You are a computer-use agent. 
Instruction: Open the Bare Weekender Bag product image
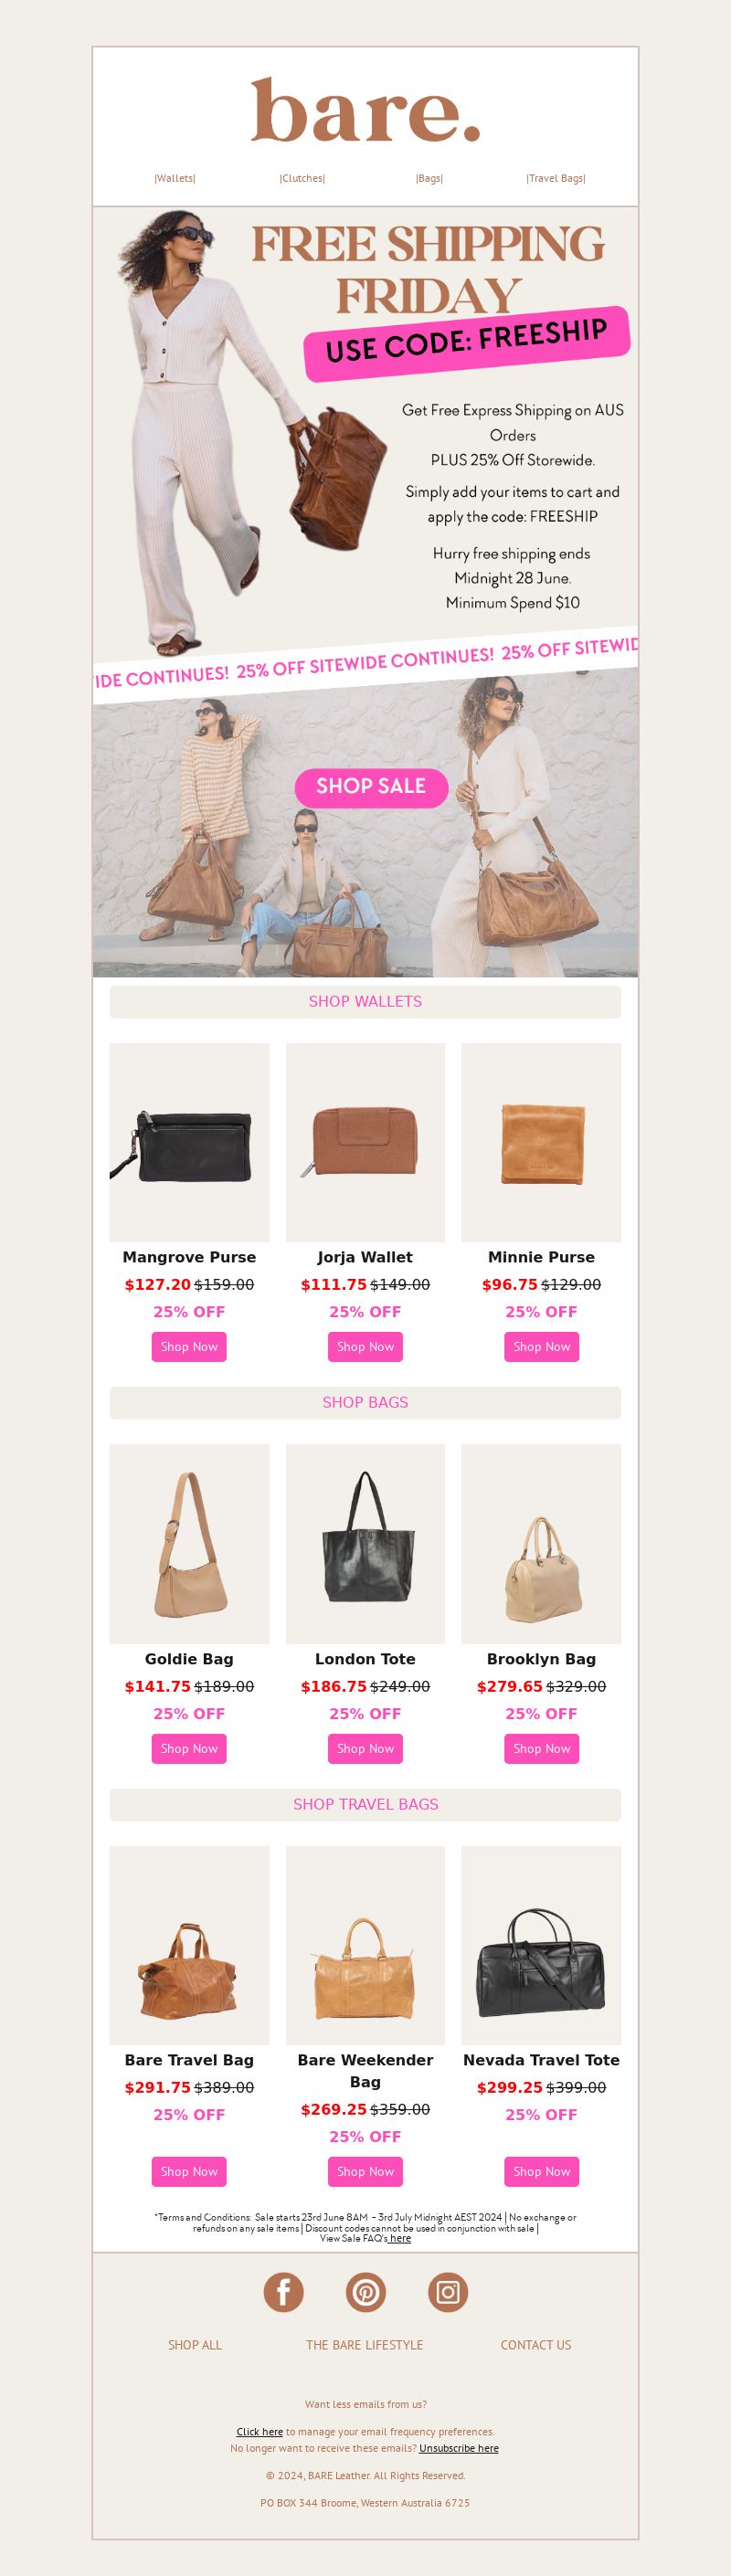coord(365,1945)
